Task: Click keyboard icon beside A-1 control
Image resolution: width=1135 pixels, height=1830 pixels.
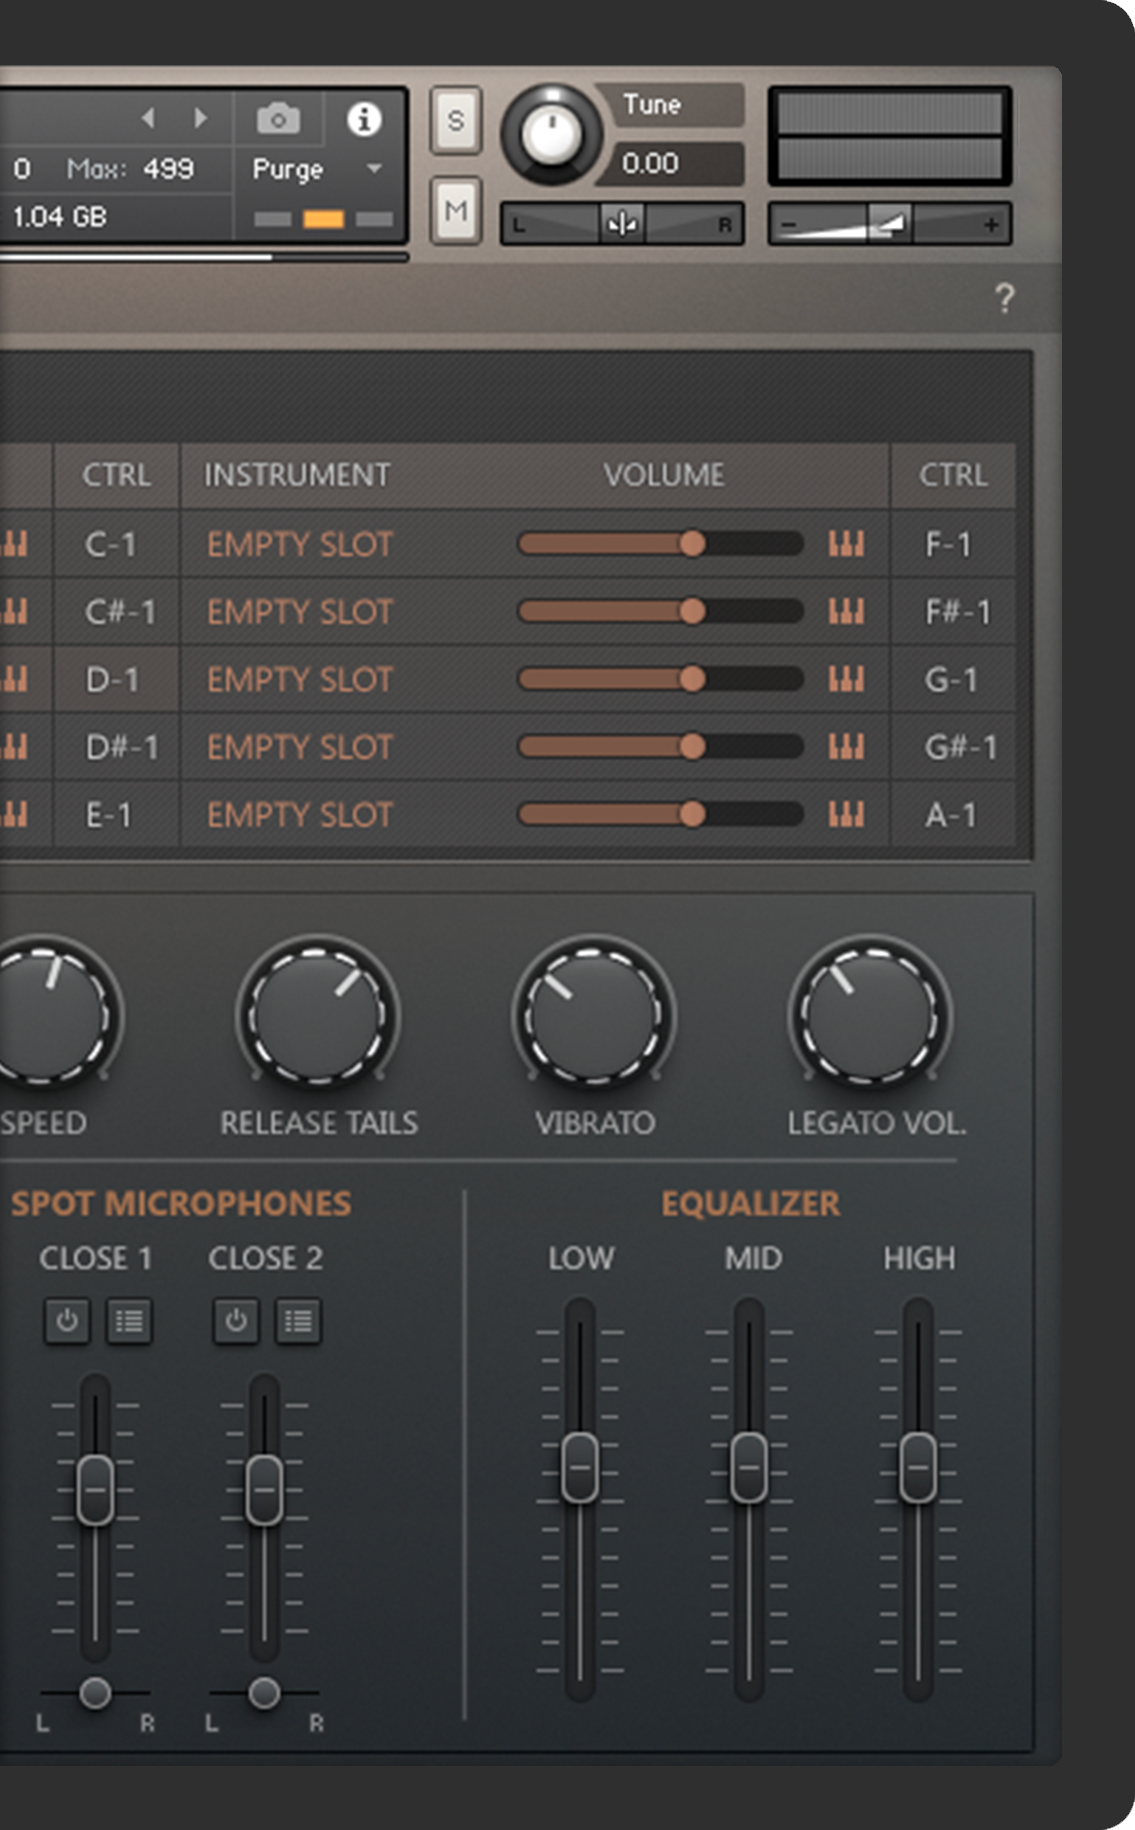Action: tap(845, 815)
